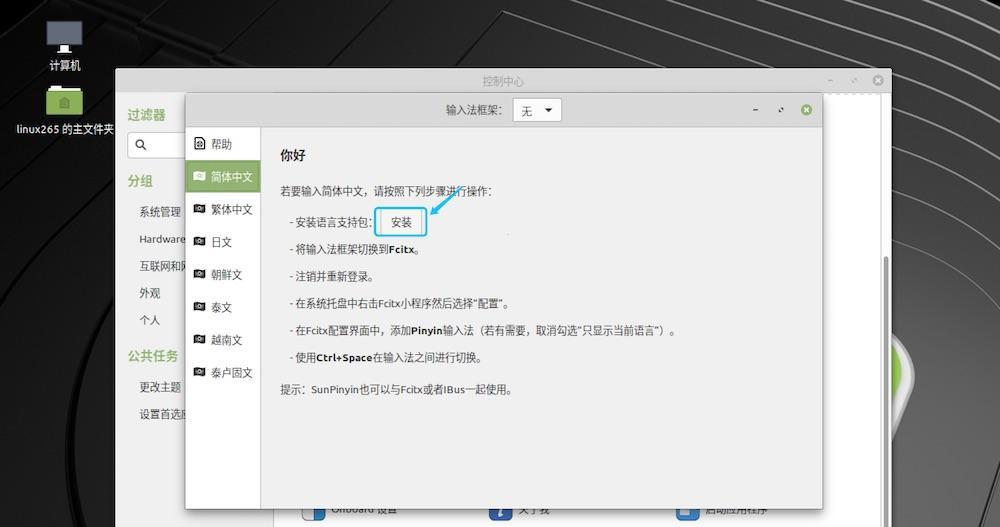Click the flag icon beside 朝鲜文
This screenshot has height=527, width=1000.
coord(200,274)
